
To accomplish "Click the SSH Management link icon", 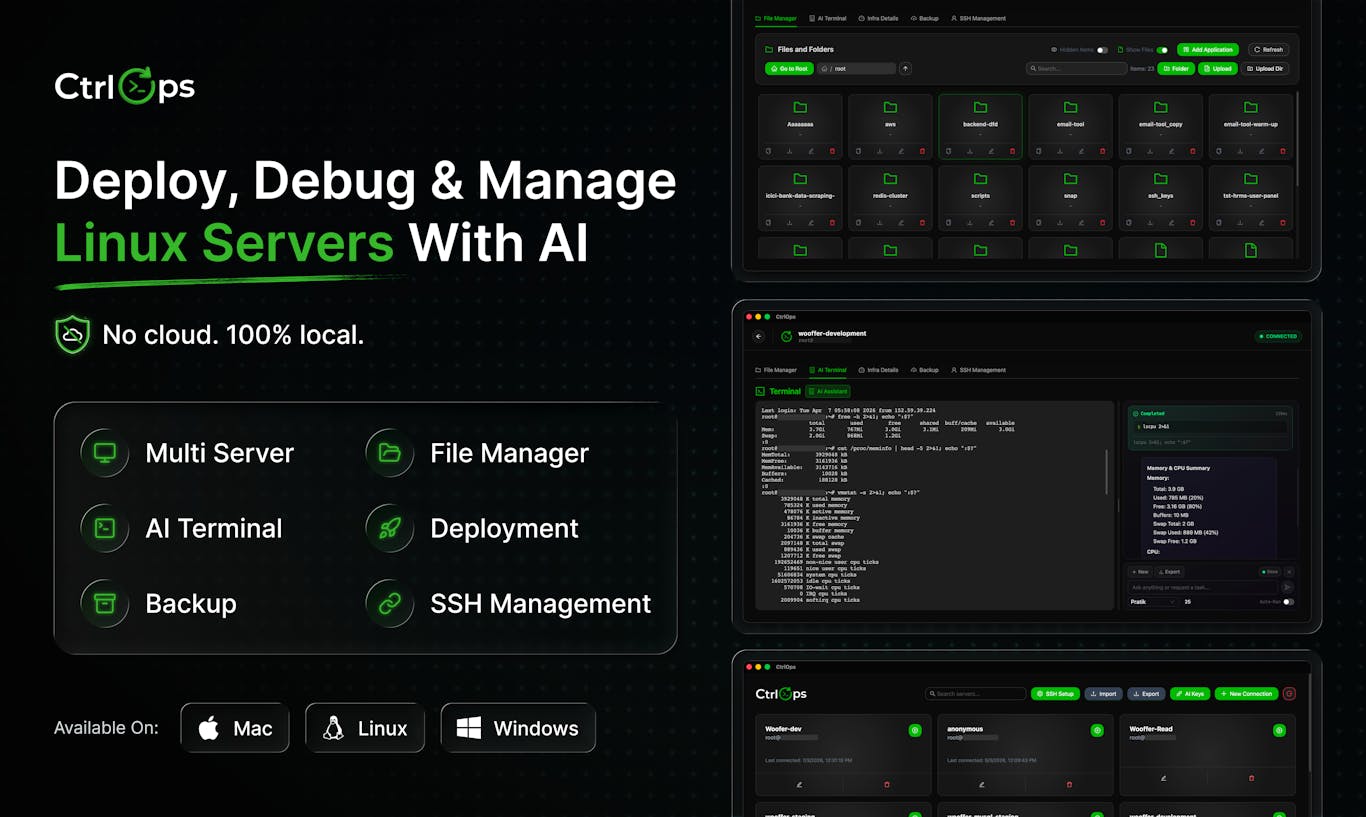I will point(390,603).
